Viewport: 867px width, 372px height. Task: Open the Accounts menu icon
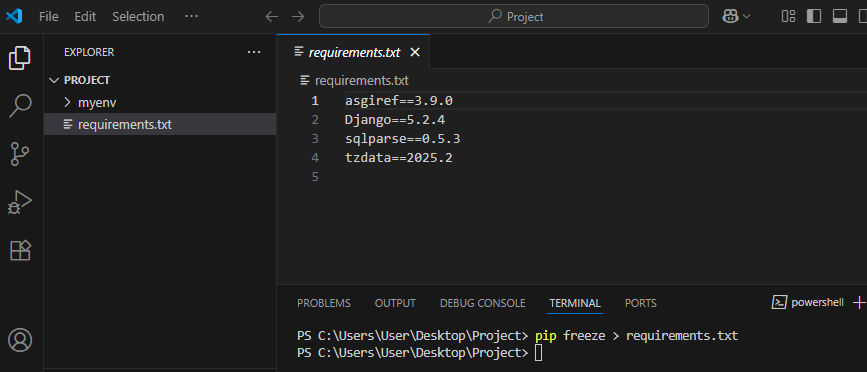click(x=20, y=340)
